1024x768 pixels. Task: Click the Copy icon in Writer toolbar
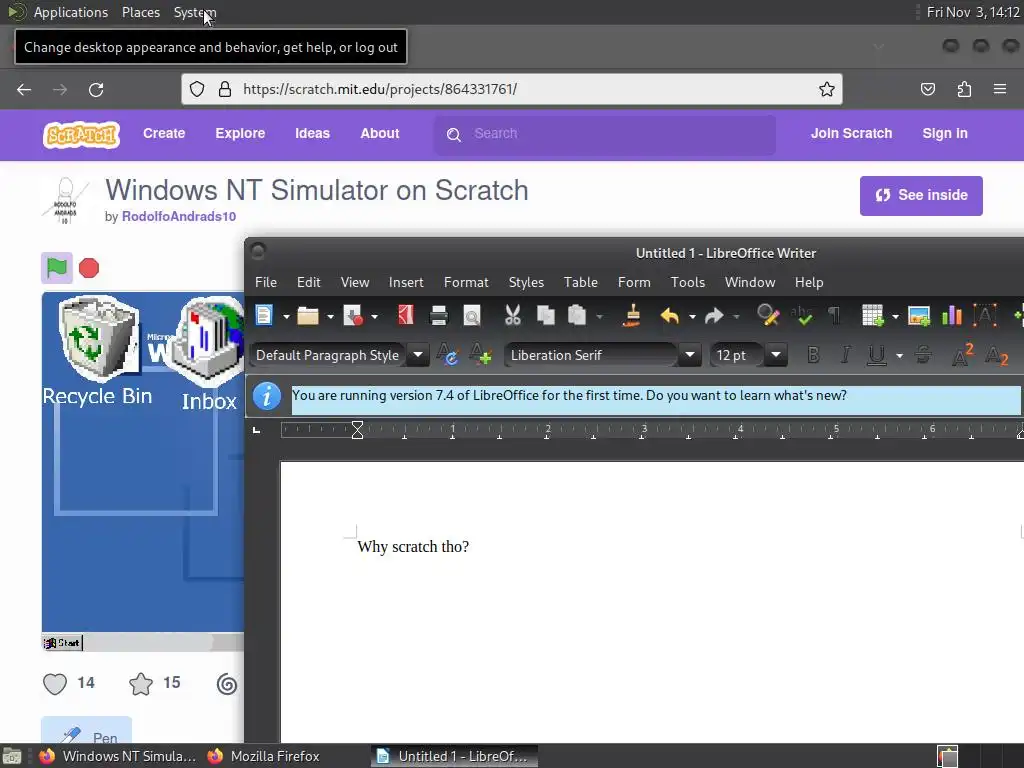click(545, 316)
